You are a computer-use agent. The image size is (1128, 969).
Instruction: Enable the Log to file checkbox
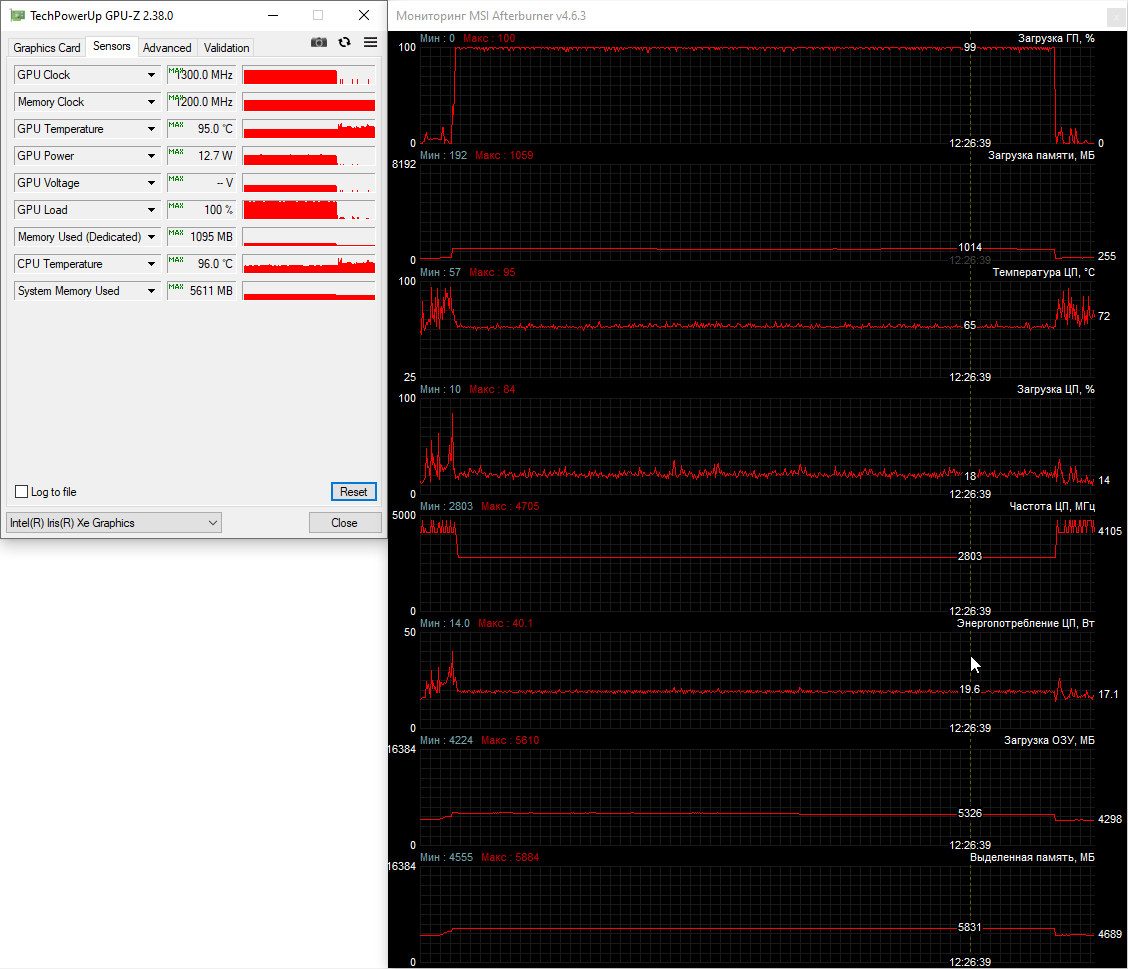click(22, 491)
